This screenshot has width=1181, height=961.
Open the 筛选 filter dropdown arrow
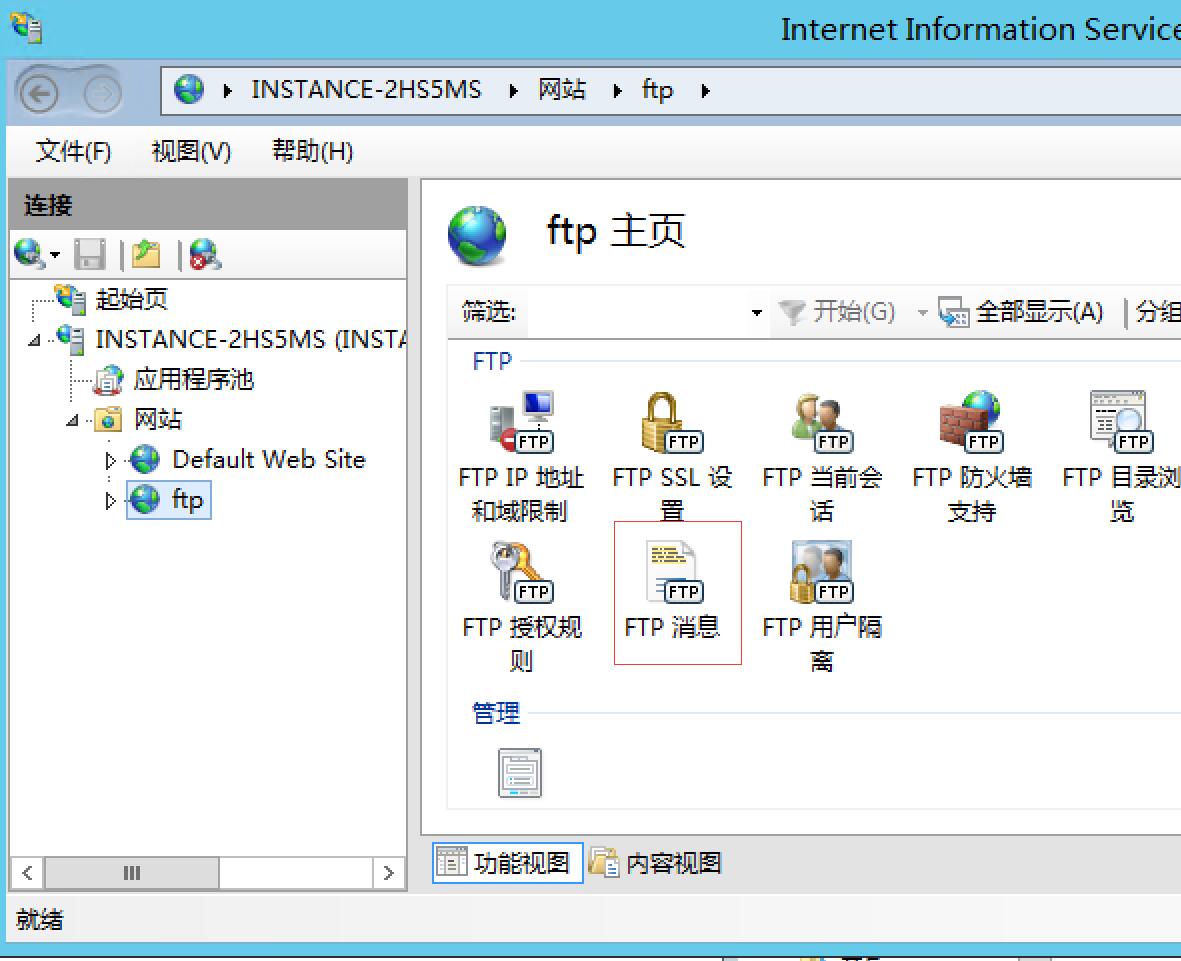[757, 313]
